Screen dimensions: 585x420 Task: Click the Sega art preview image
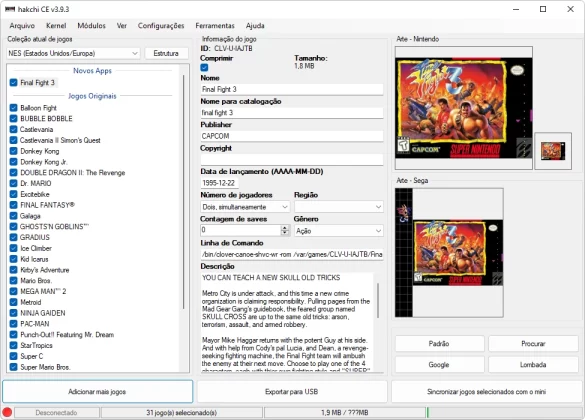point(449,253)
